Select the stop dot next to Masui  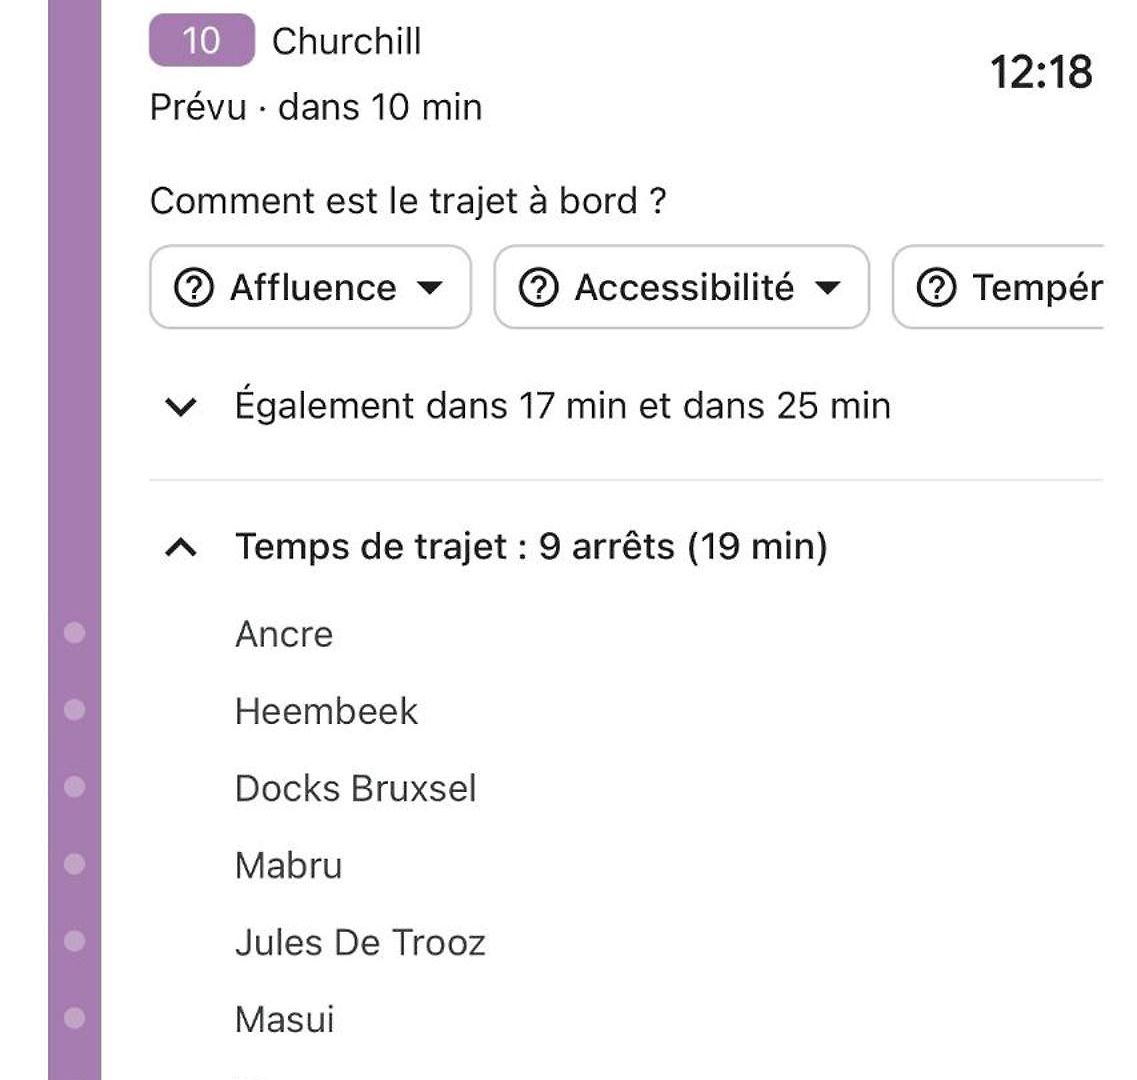[75, 1018]
